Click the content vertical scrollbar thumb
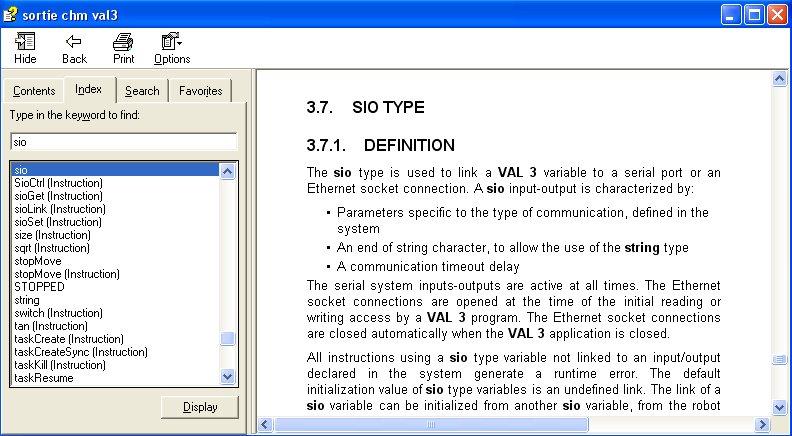792x436 pixels. click(x=779, y=359)
